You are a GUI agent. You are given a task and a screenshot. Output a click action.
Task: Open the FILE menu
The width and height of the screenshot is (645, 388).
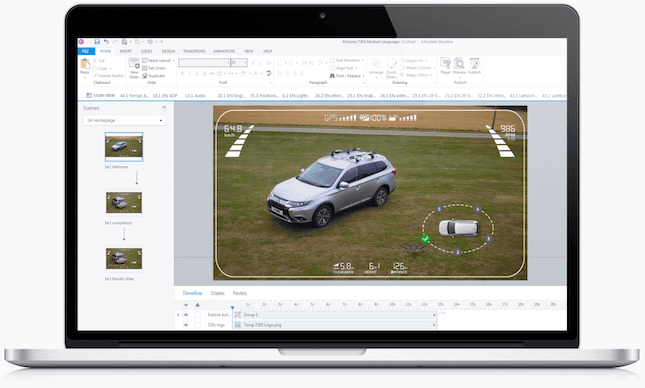pos(86,51)
